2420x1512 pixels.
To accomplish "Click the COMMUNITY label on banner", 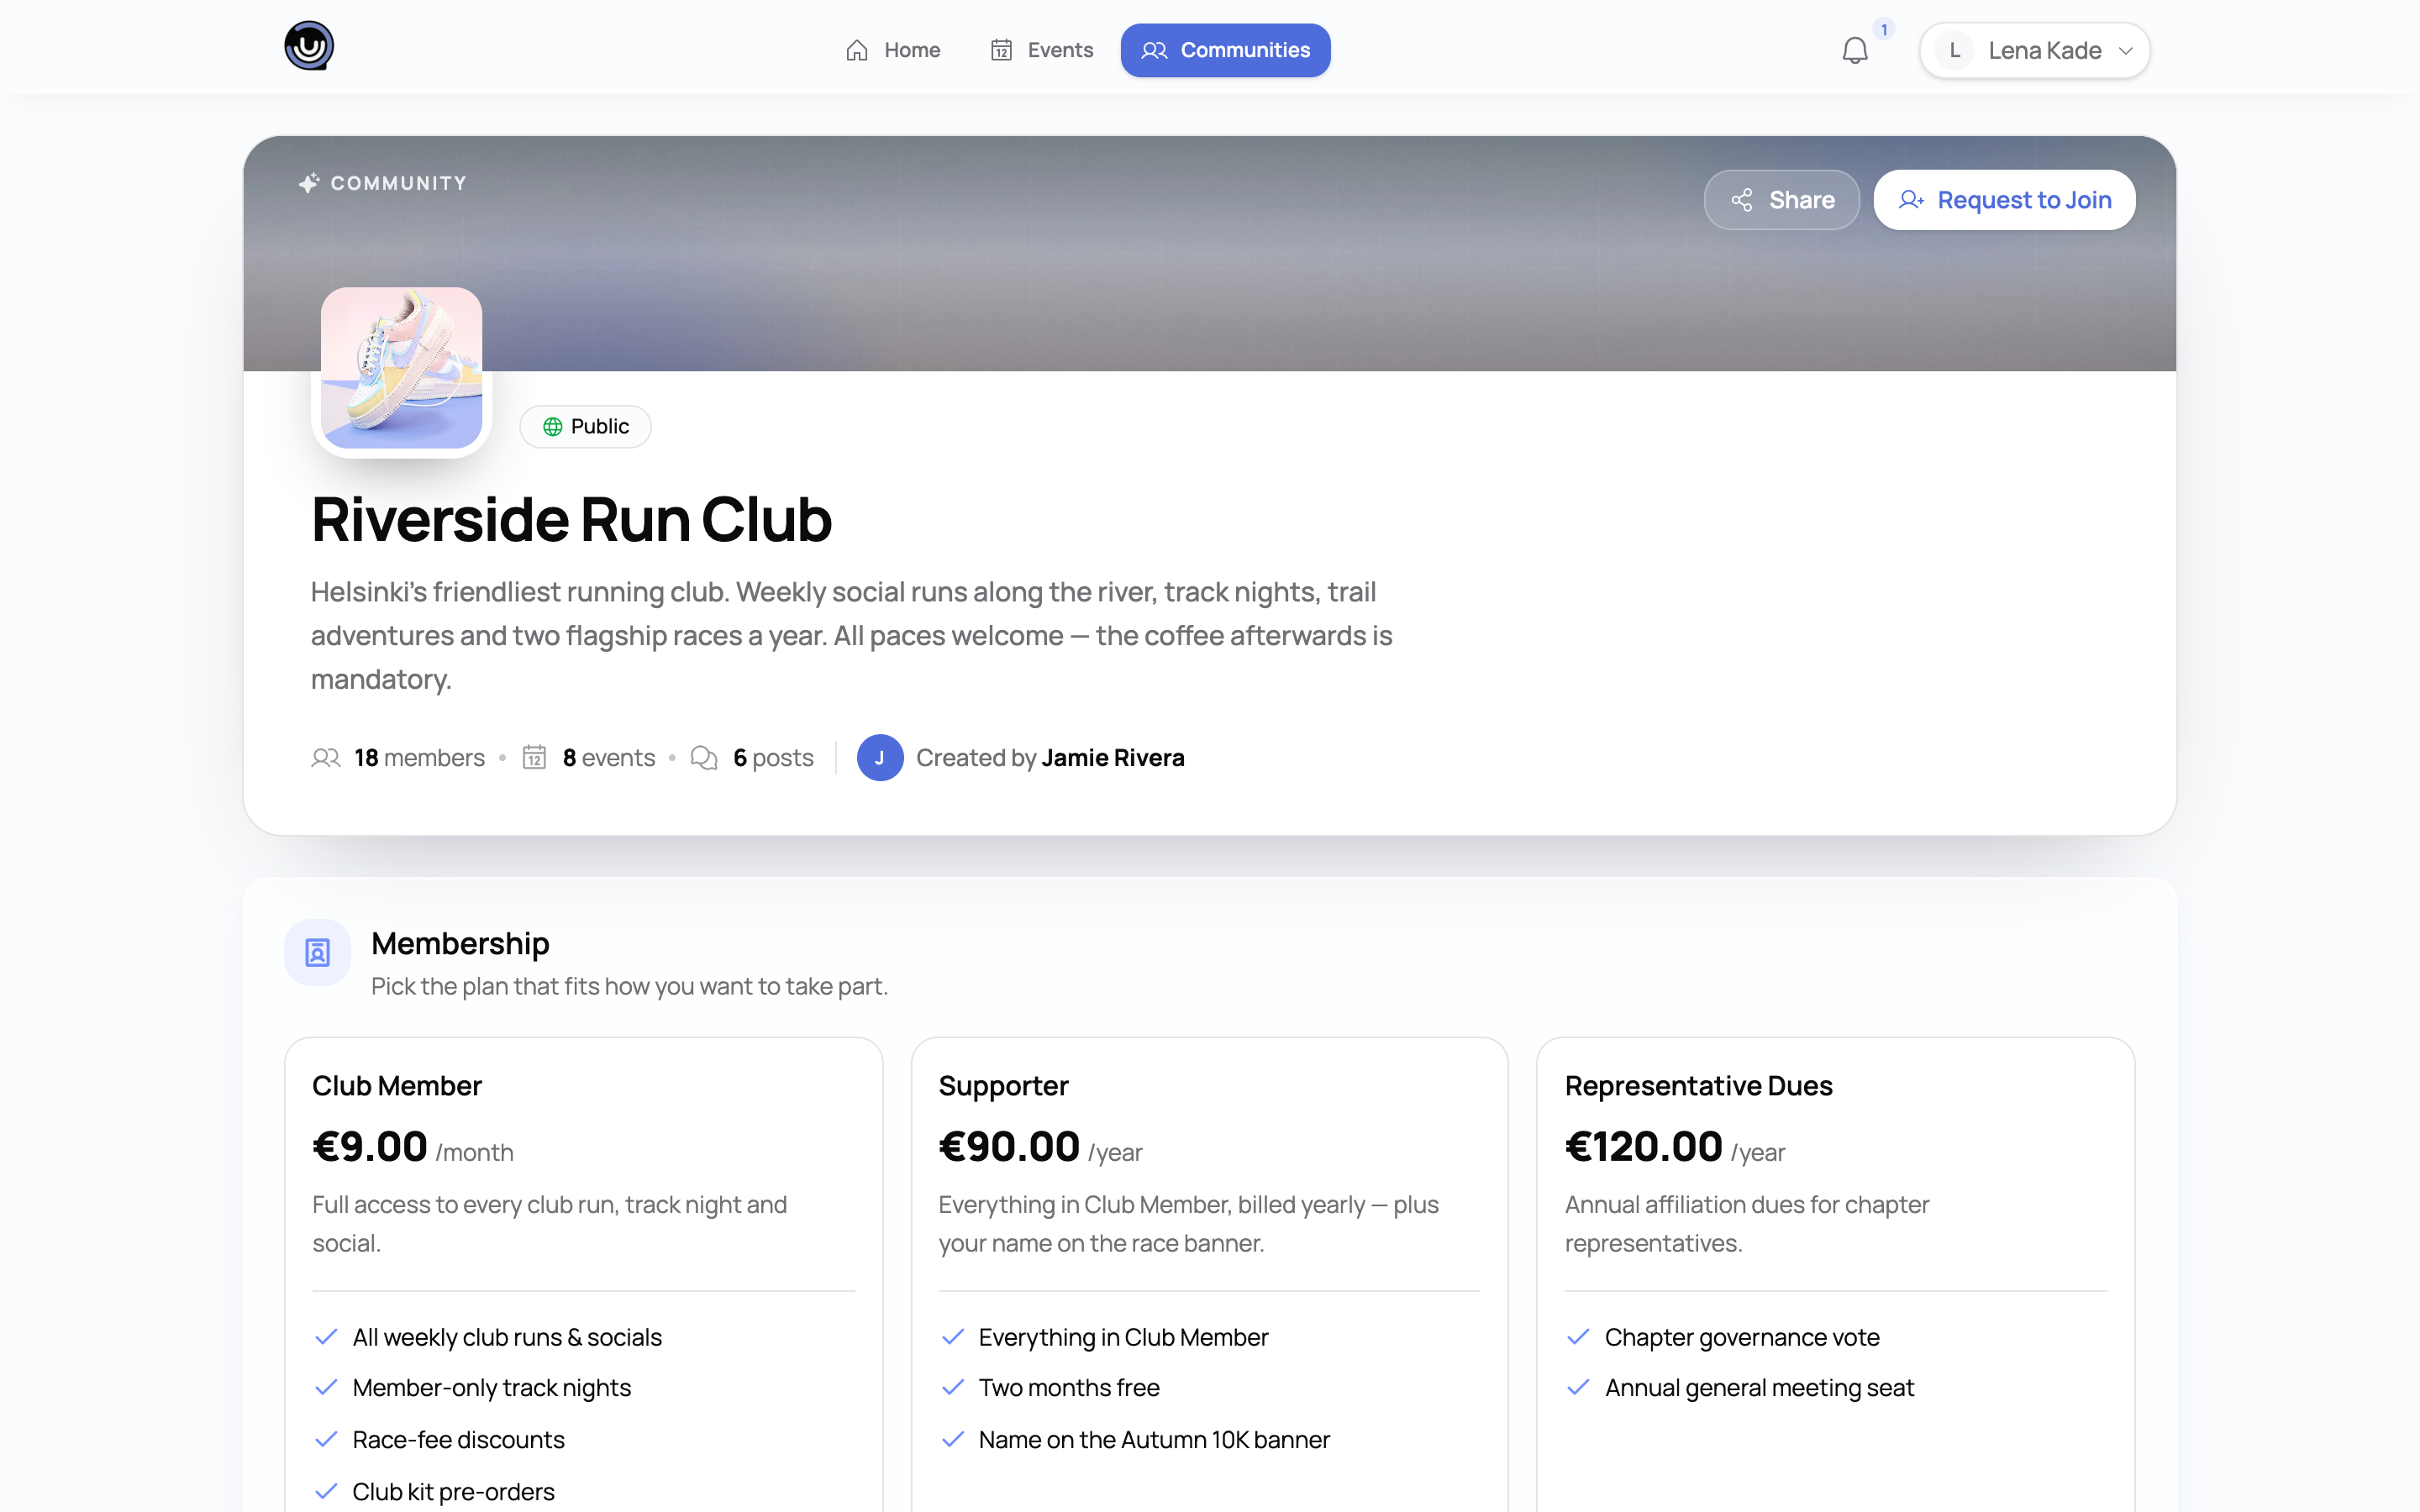I will pyautogui.click(x=399, y=183).
